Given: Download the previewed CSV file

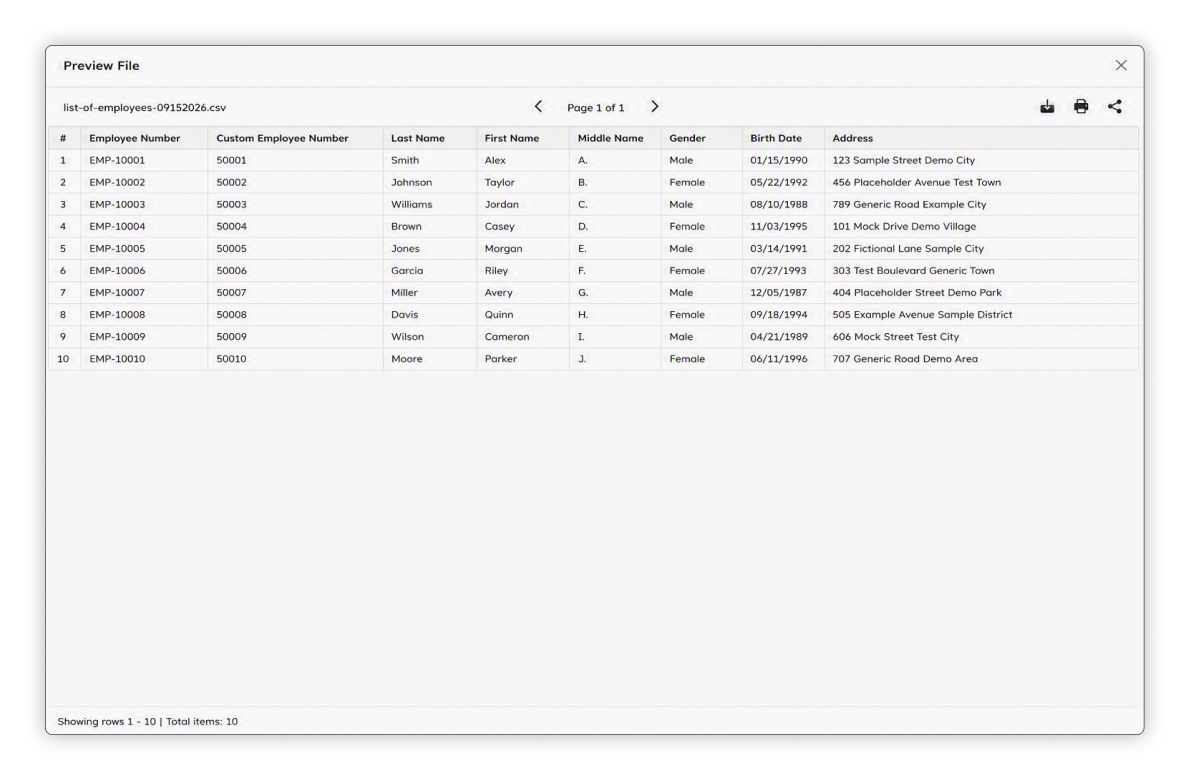Looking at the screenshot, I should (1047, 107).
